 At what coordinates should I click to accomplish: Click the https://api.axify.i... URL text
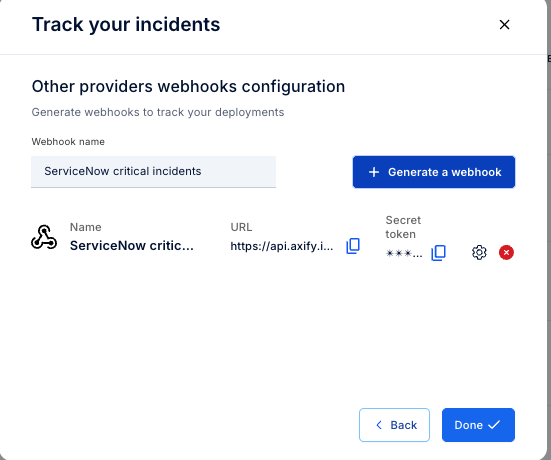pos(282,246)
